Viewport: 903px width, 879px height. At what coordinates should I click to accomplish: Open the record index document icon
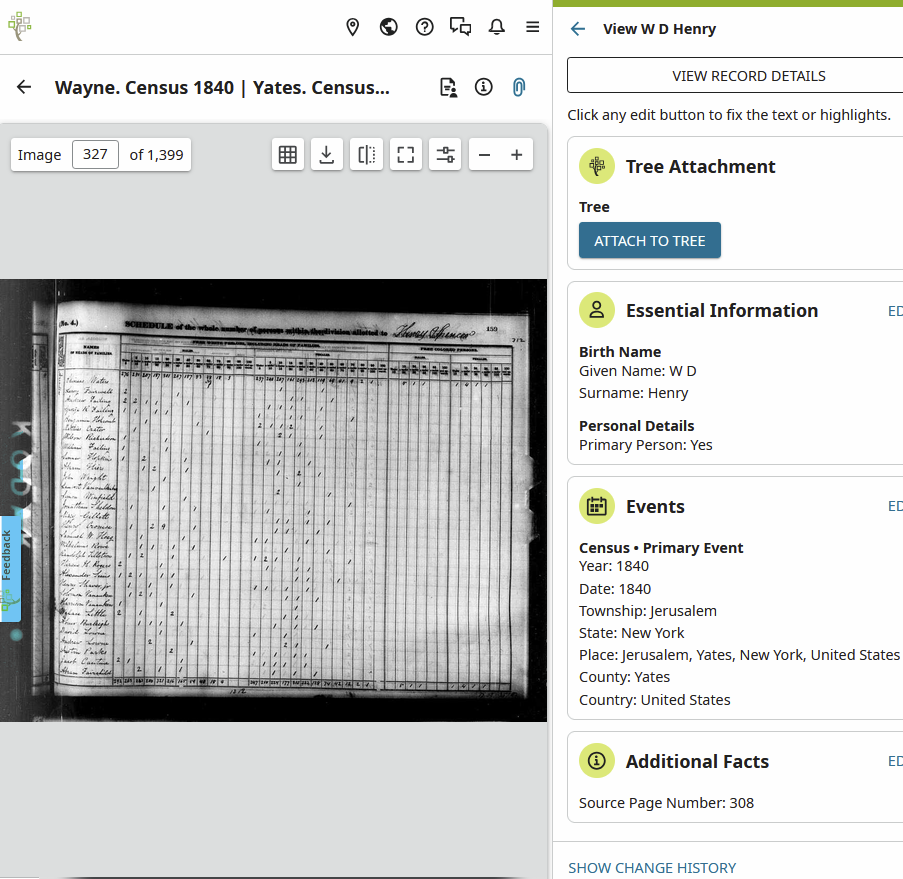point(448,87)
